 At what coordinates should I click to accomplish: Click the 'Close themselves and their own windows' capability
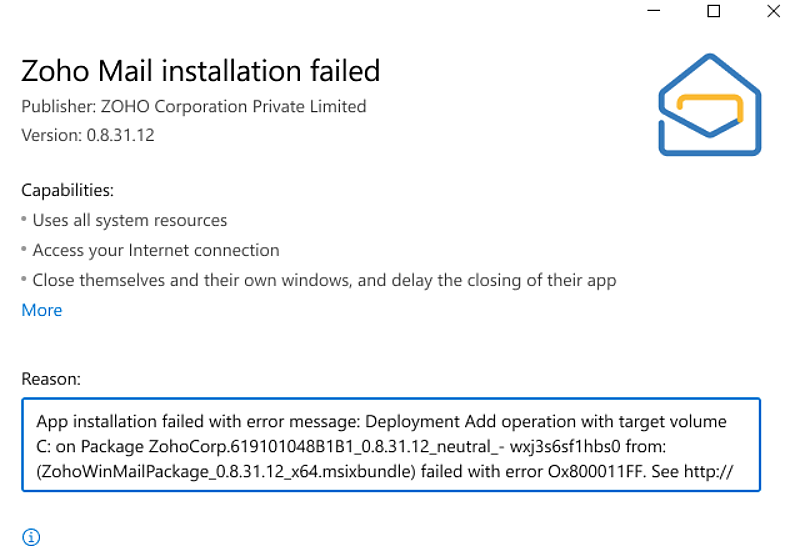pos(324,280)
